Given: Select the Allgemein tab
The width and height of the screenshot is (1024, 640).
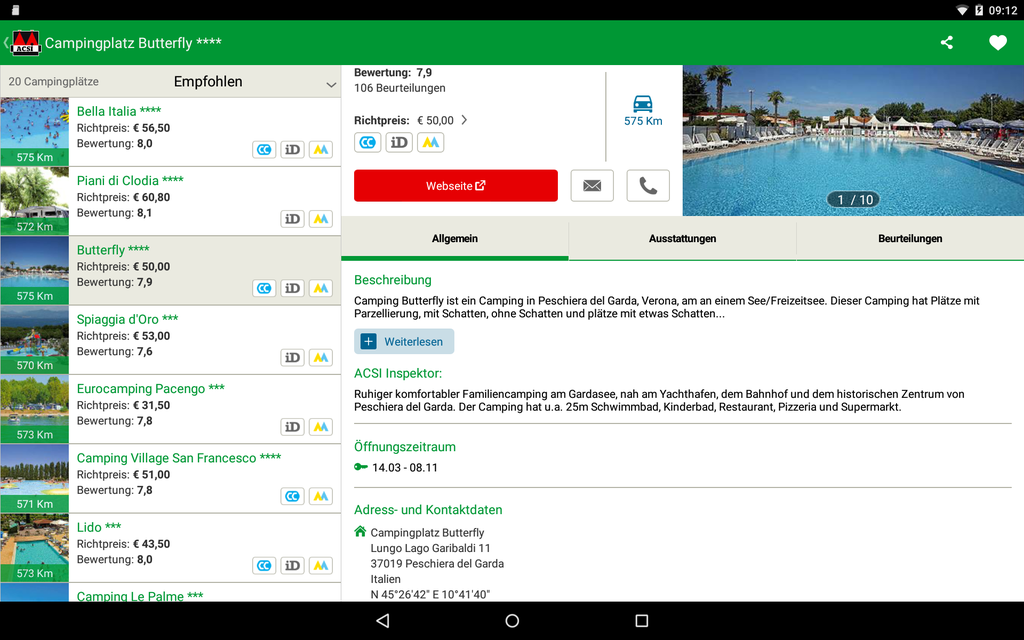Looking at the screenshot, I should [455, 239].
